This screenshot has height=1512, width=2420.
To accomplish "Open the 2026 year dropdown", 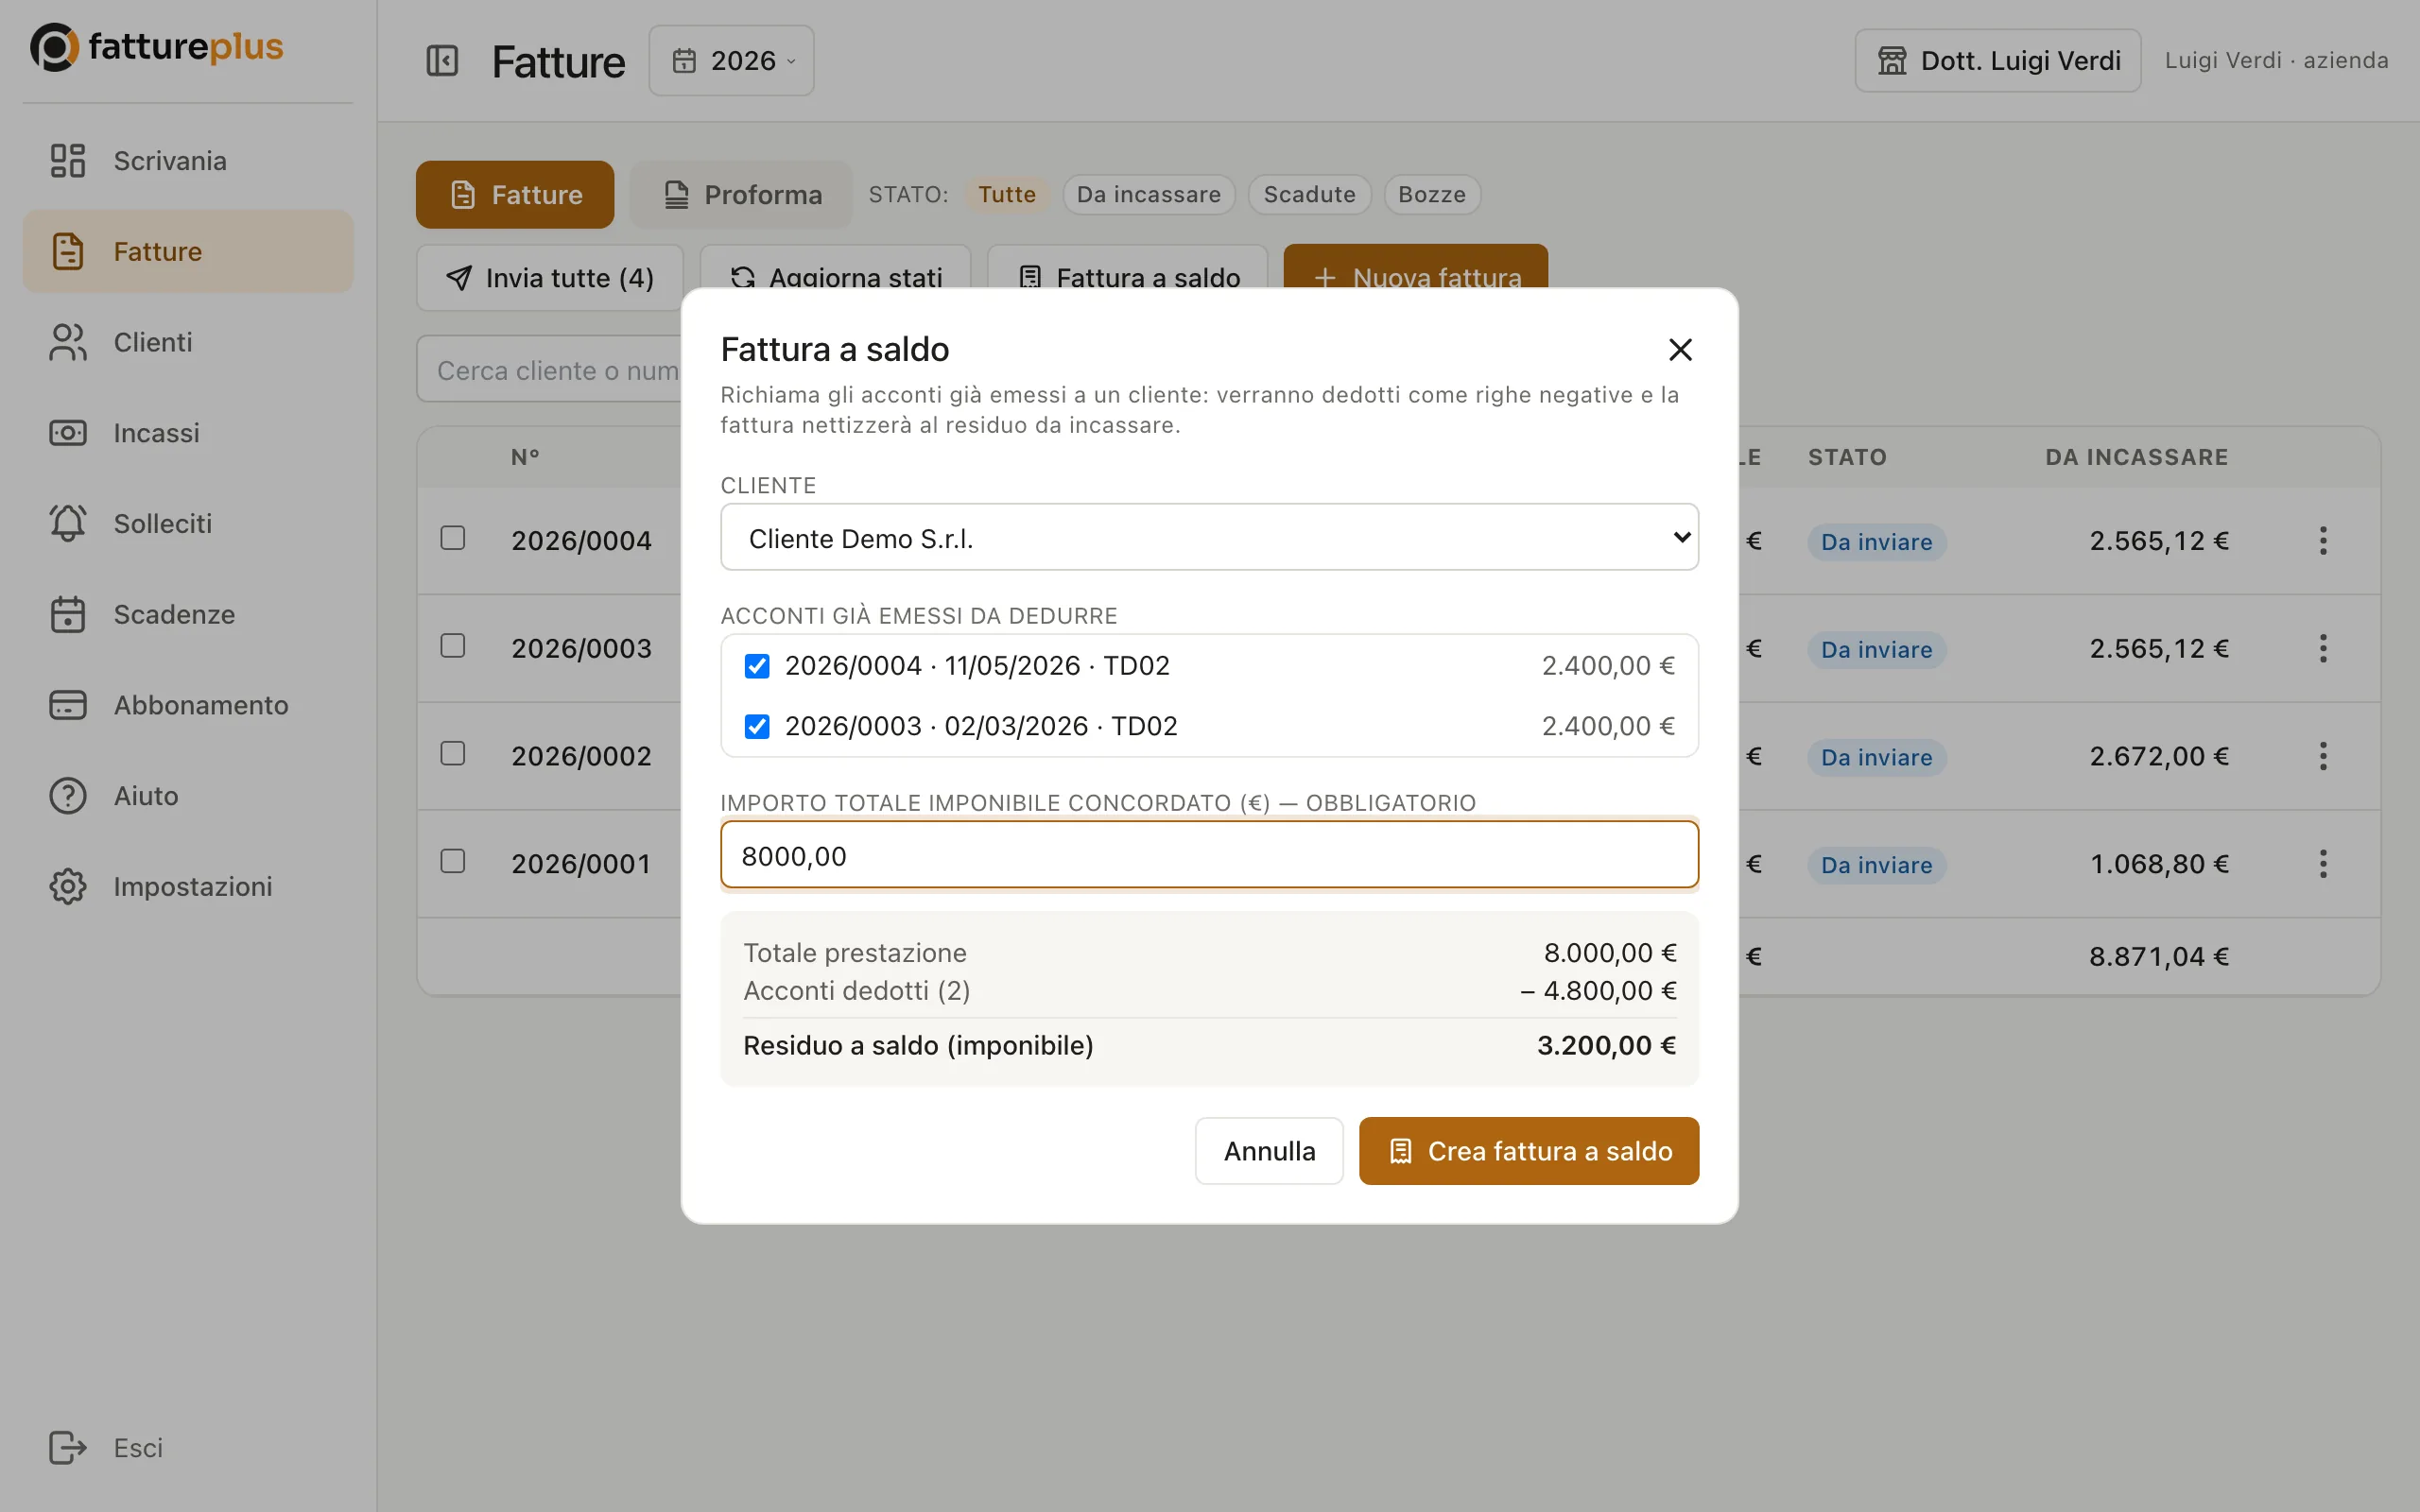I will point(731,61).
